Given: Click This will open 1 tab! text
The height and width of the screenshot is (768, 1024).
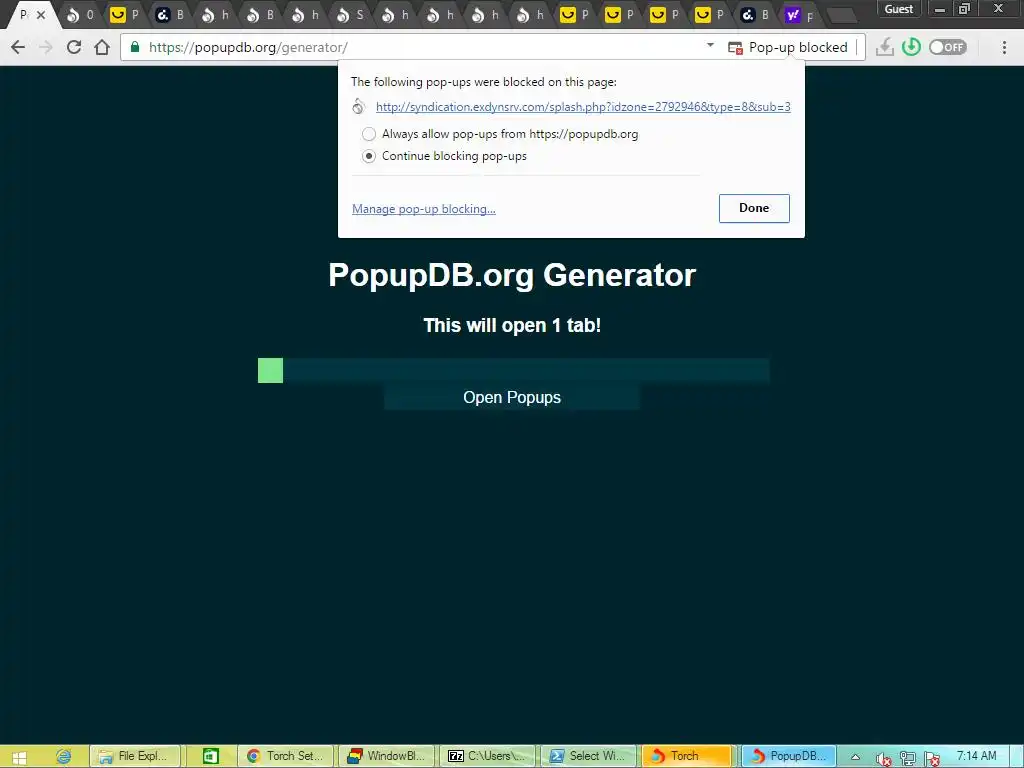Looking at the screenshot, I should [x=512, y=325].
